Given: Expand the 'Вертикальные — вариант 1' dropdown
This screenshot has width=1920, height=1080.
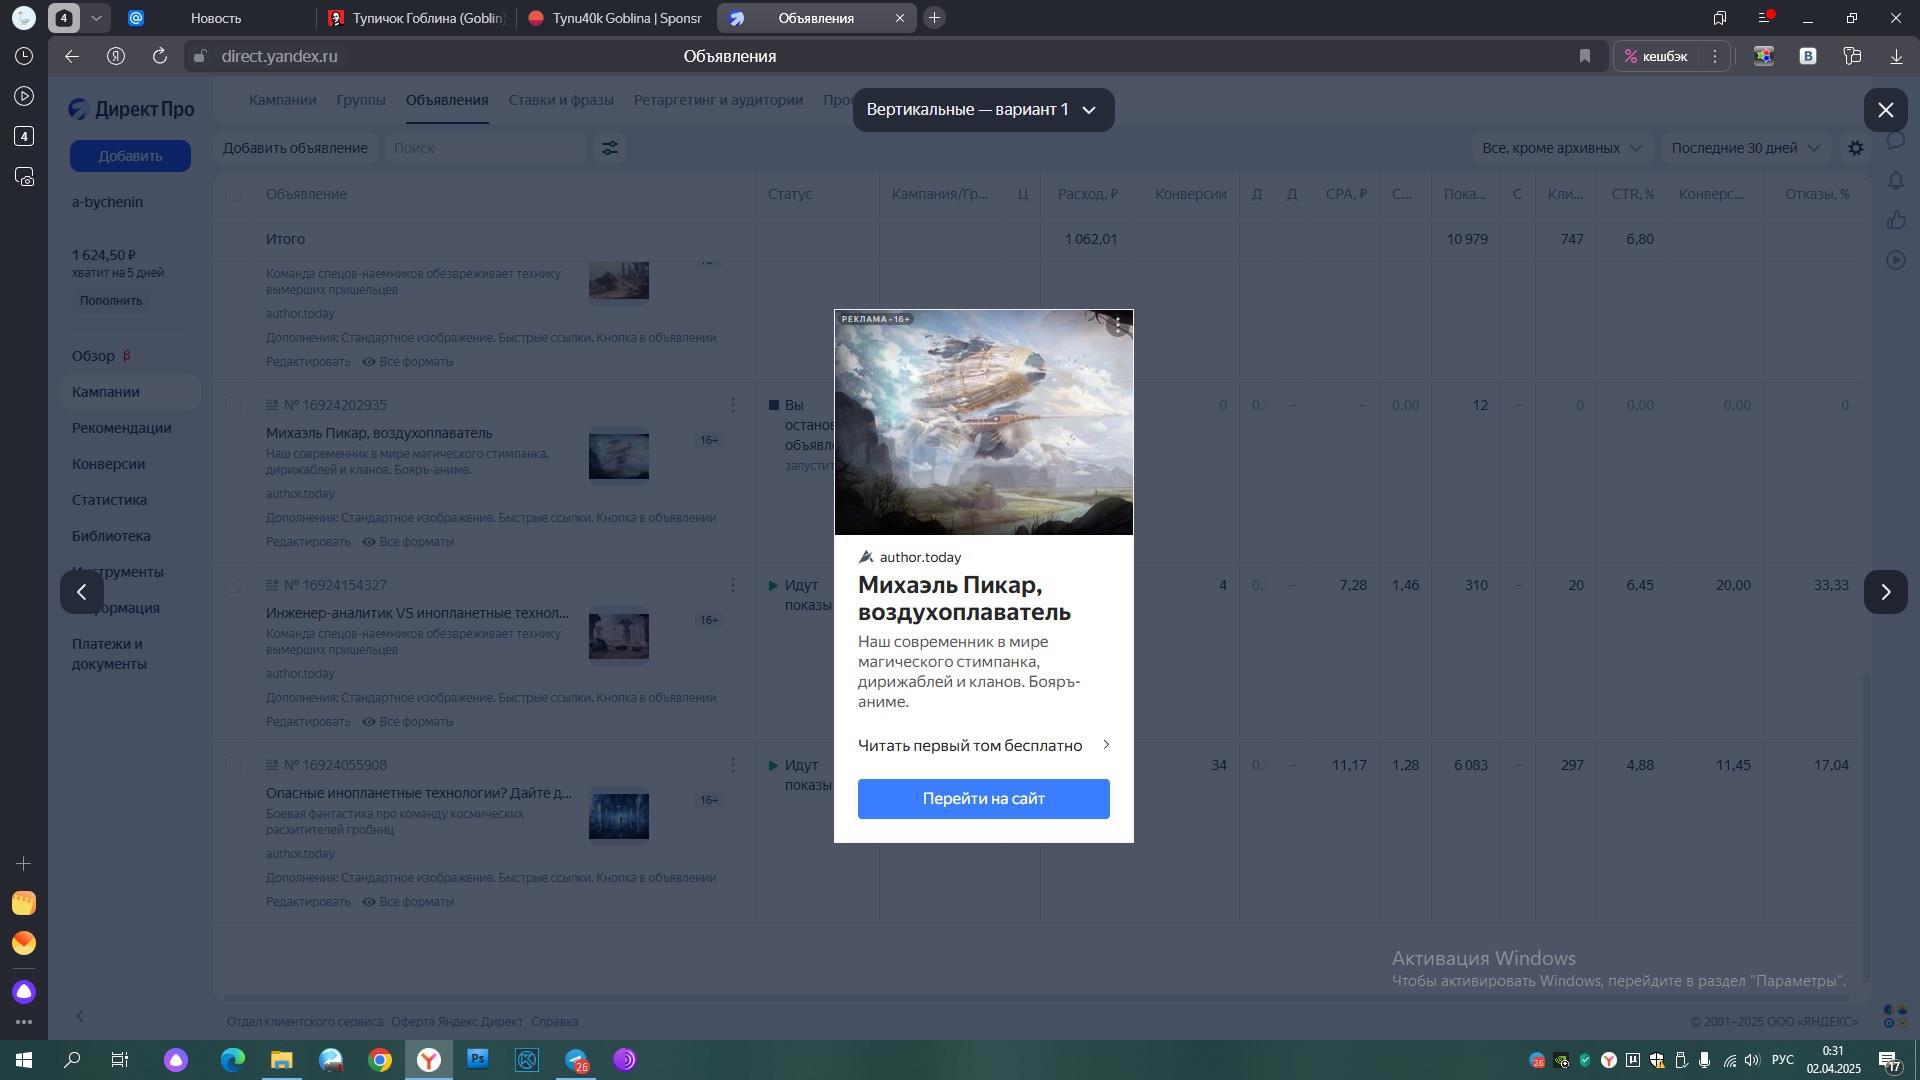Looking at the screenshot, I should click(982, 110).
